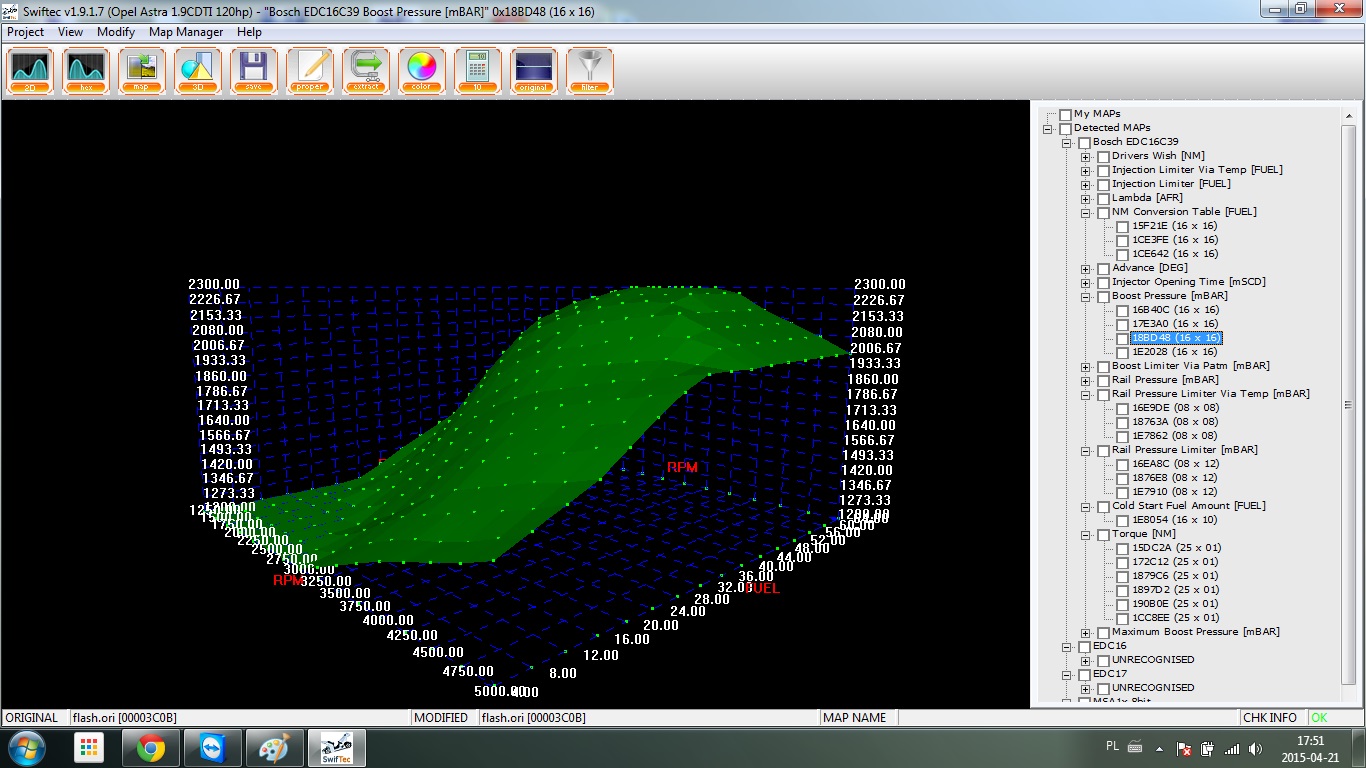The height and width of the screenshot is (768, 1366).
Task: Collapse the Boost Pressure [mBAR] node
Action: tap(1085, 297)
